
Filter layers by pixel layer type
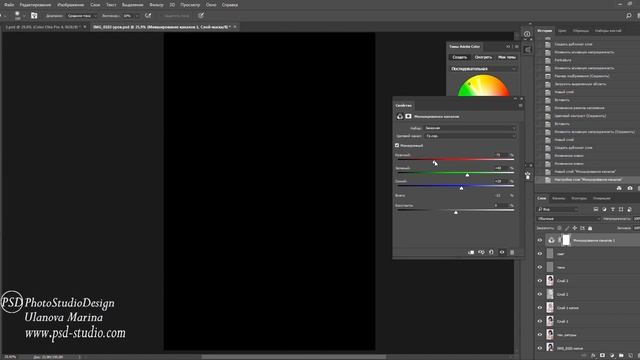596,209
